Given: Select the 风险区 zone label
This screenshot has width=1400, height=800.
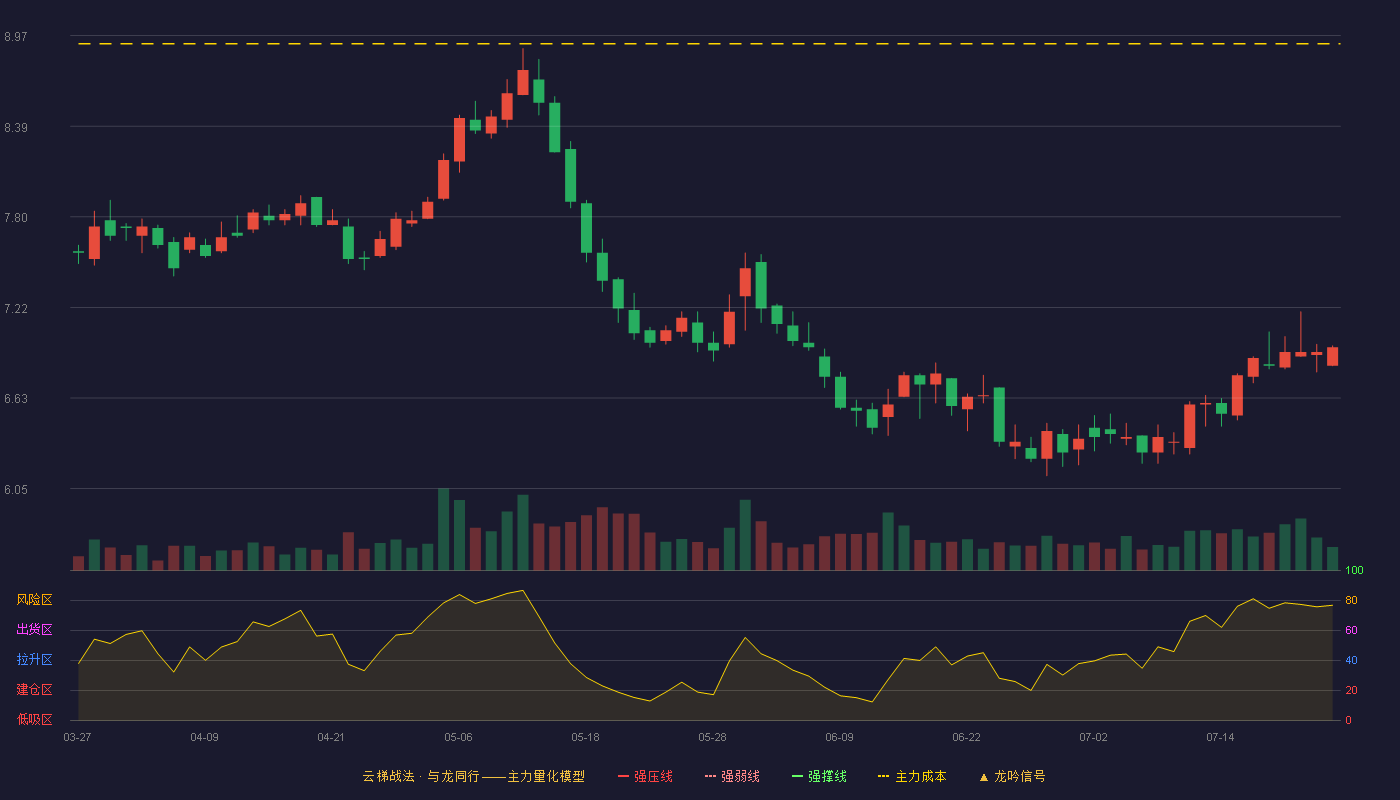Looking at the screenshot, I should click(x=34, y=600).
